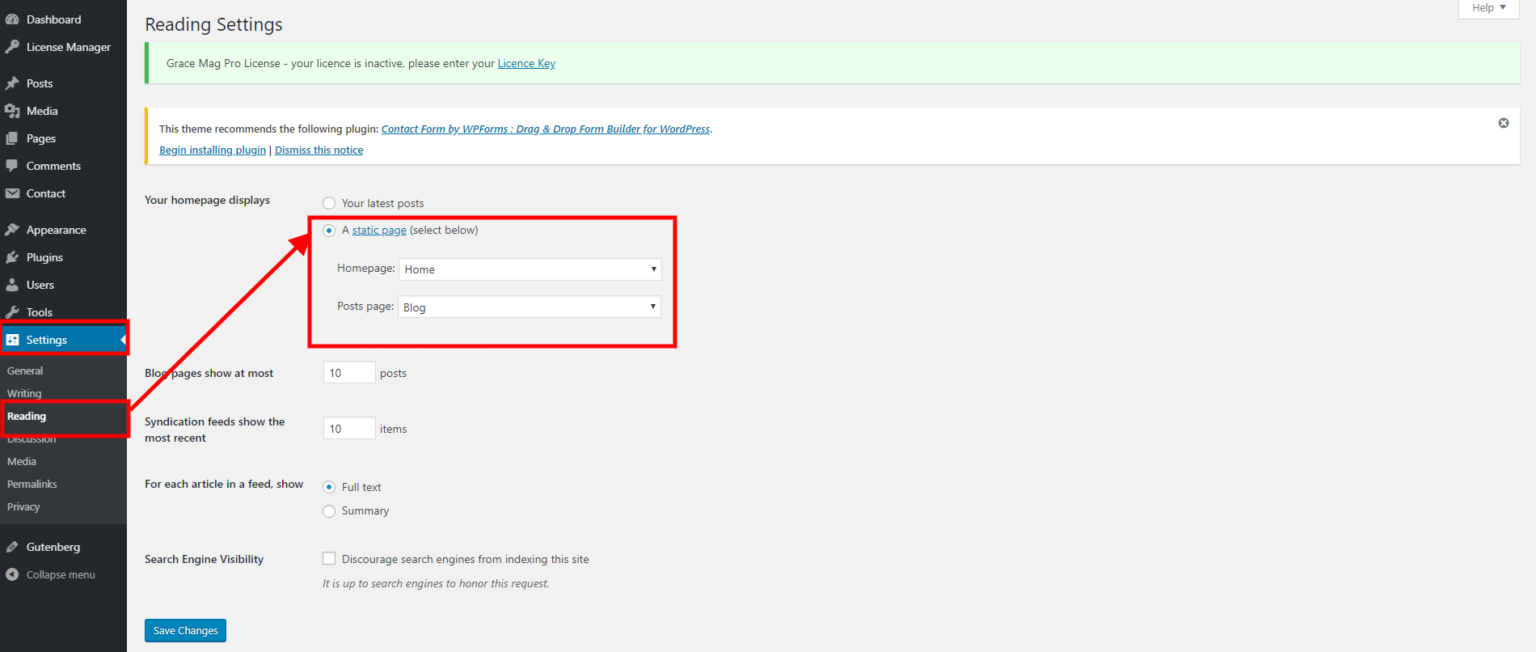Click 'Begin installing plugin' link
This screenshot has height=652, width=1536.
(x=212, y=150)
